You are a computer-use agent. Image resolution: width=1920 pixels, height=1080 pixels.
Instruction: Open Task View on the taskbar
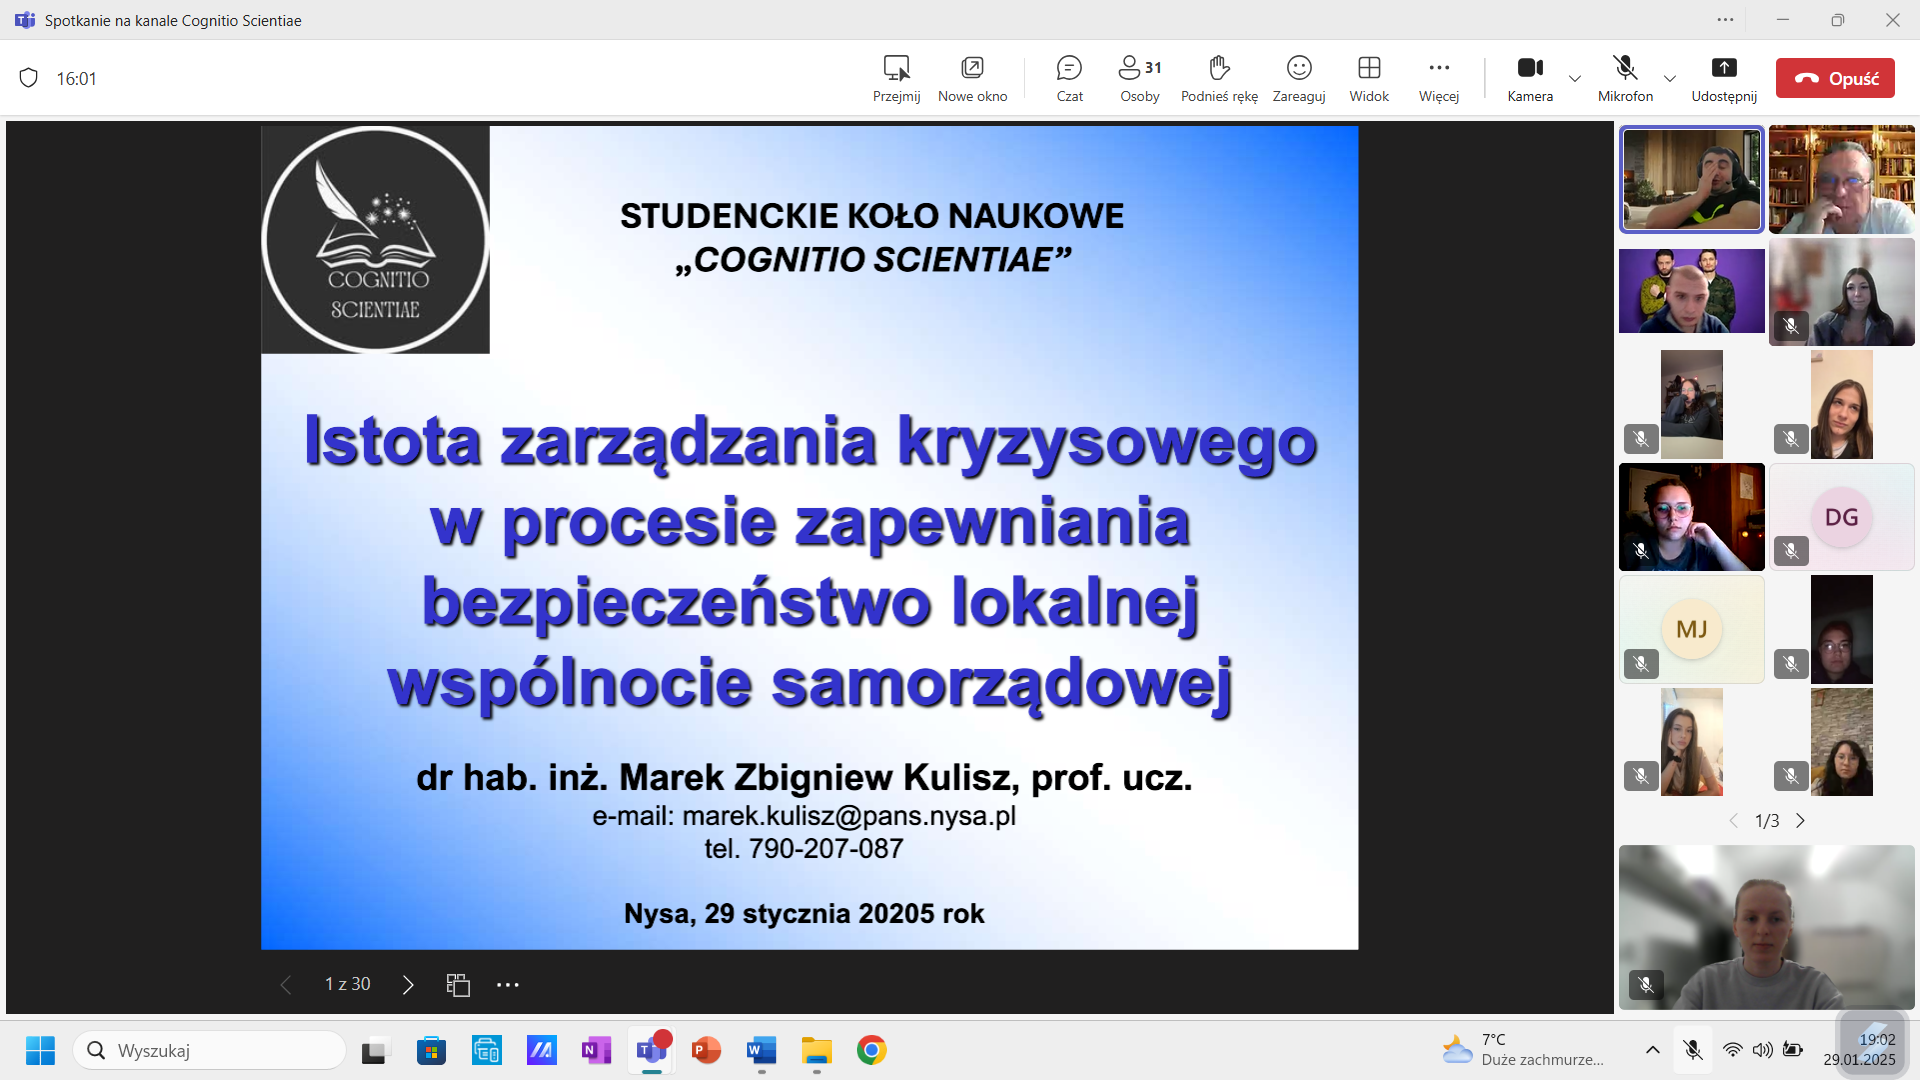374,1051
